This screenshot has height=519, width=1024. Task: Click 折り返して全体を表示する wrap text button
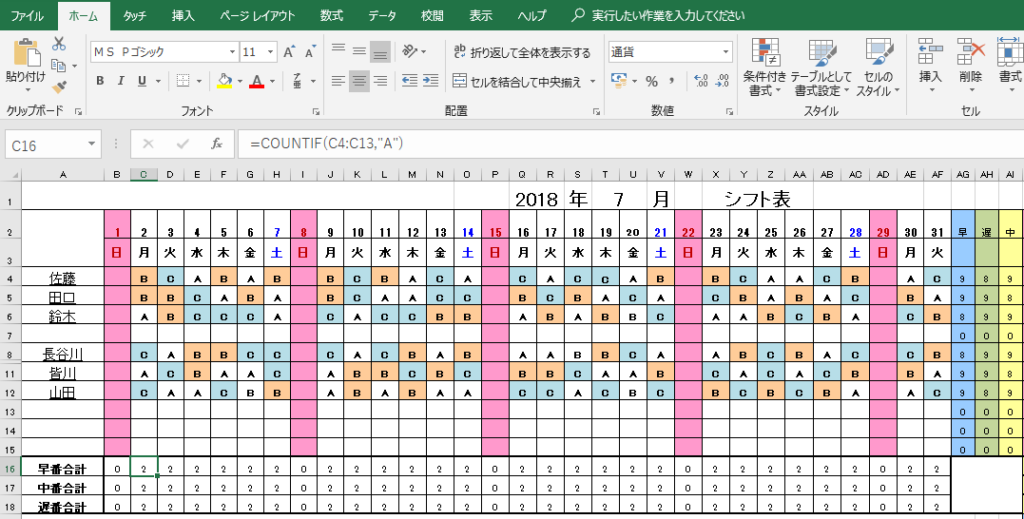[522, 52]
